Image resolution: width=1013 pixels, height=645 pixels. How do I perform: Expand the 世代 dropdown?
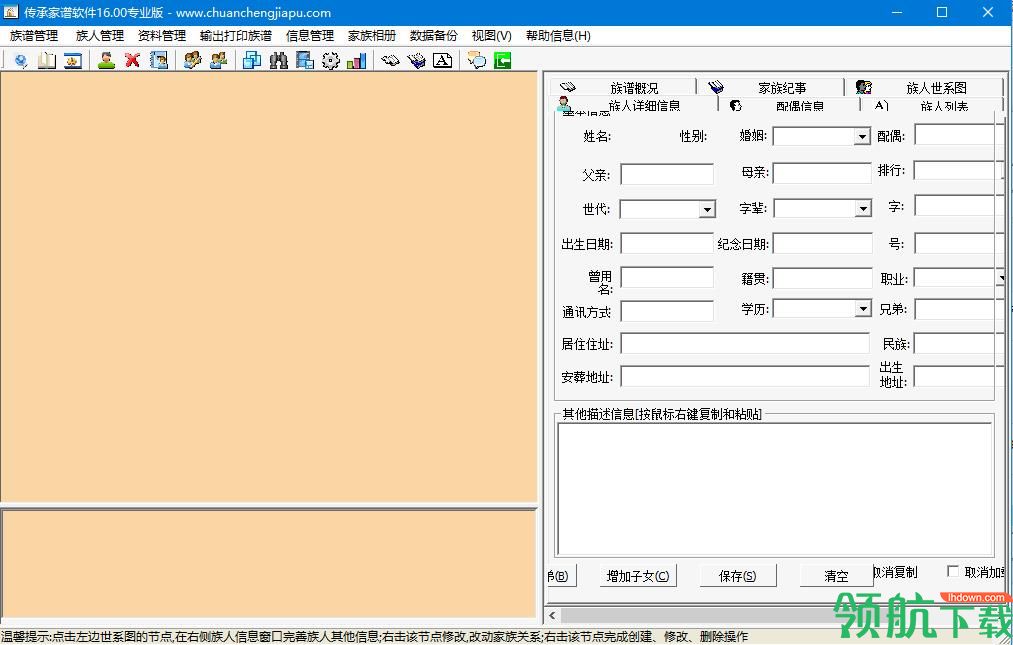pyautogui.click(x=707, y=209)
